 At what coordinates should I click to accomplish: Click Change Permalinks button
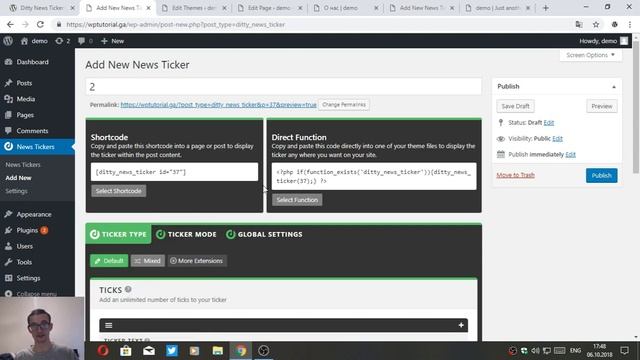click(x=344, y=105)
